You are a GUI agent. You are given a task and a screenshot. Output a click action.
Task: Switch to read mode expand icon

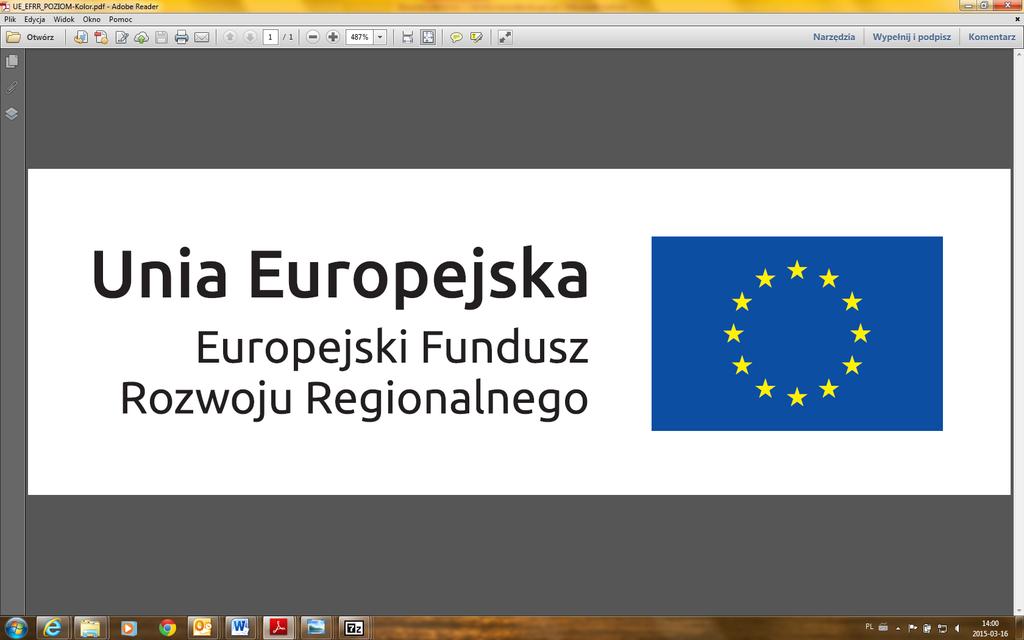click(505, 37)
